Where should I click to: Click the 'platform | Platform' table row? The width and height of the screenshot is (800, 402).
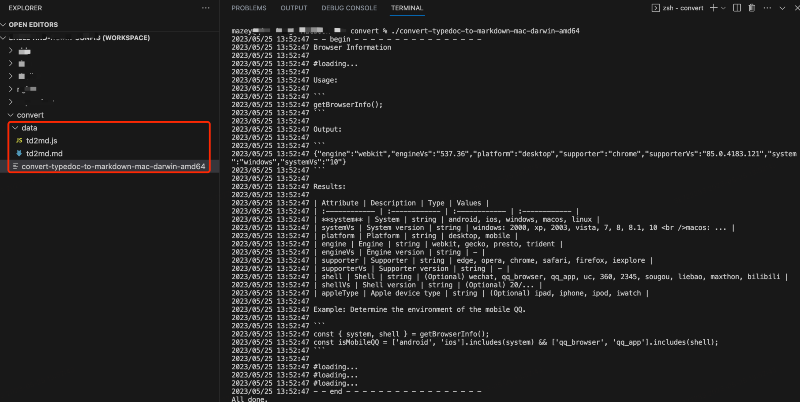[x=415, y=236]
